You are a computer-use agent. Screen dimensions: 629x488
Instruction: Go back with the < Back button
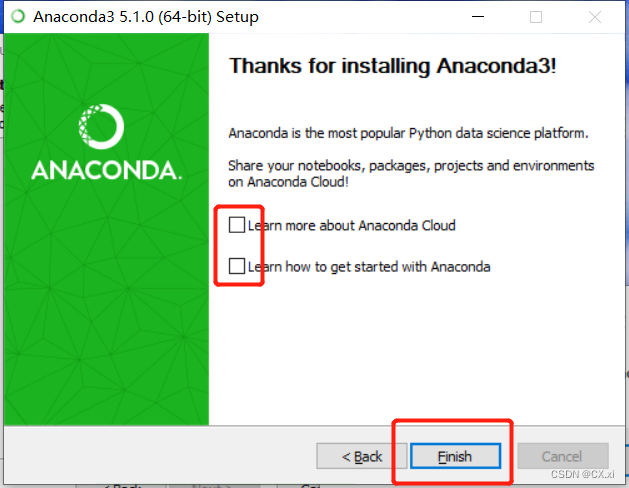pyautogui.click(x=361, y=456)
